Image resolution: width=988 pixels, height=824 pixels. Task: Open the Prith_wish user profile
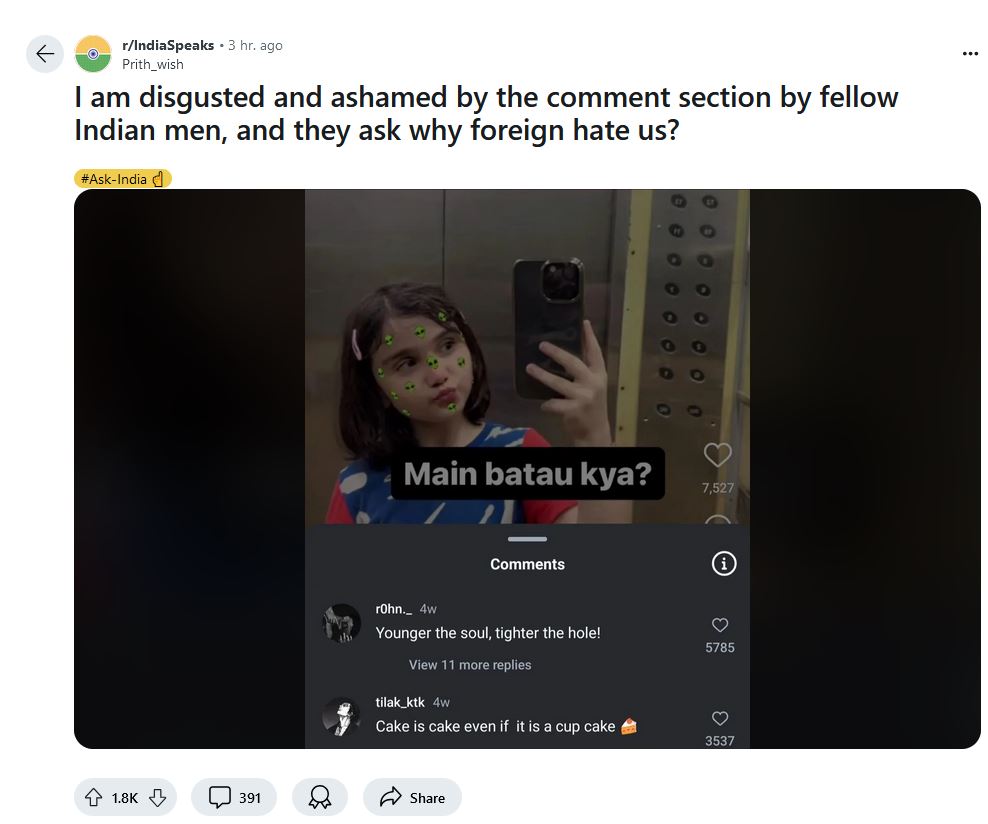pos(152,64)
